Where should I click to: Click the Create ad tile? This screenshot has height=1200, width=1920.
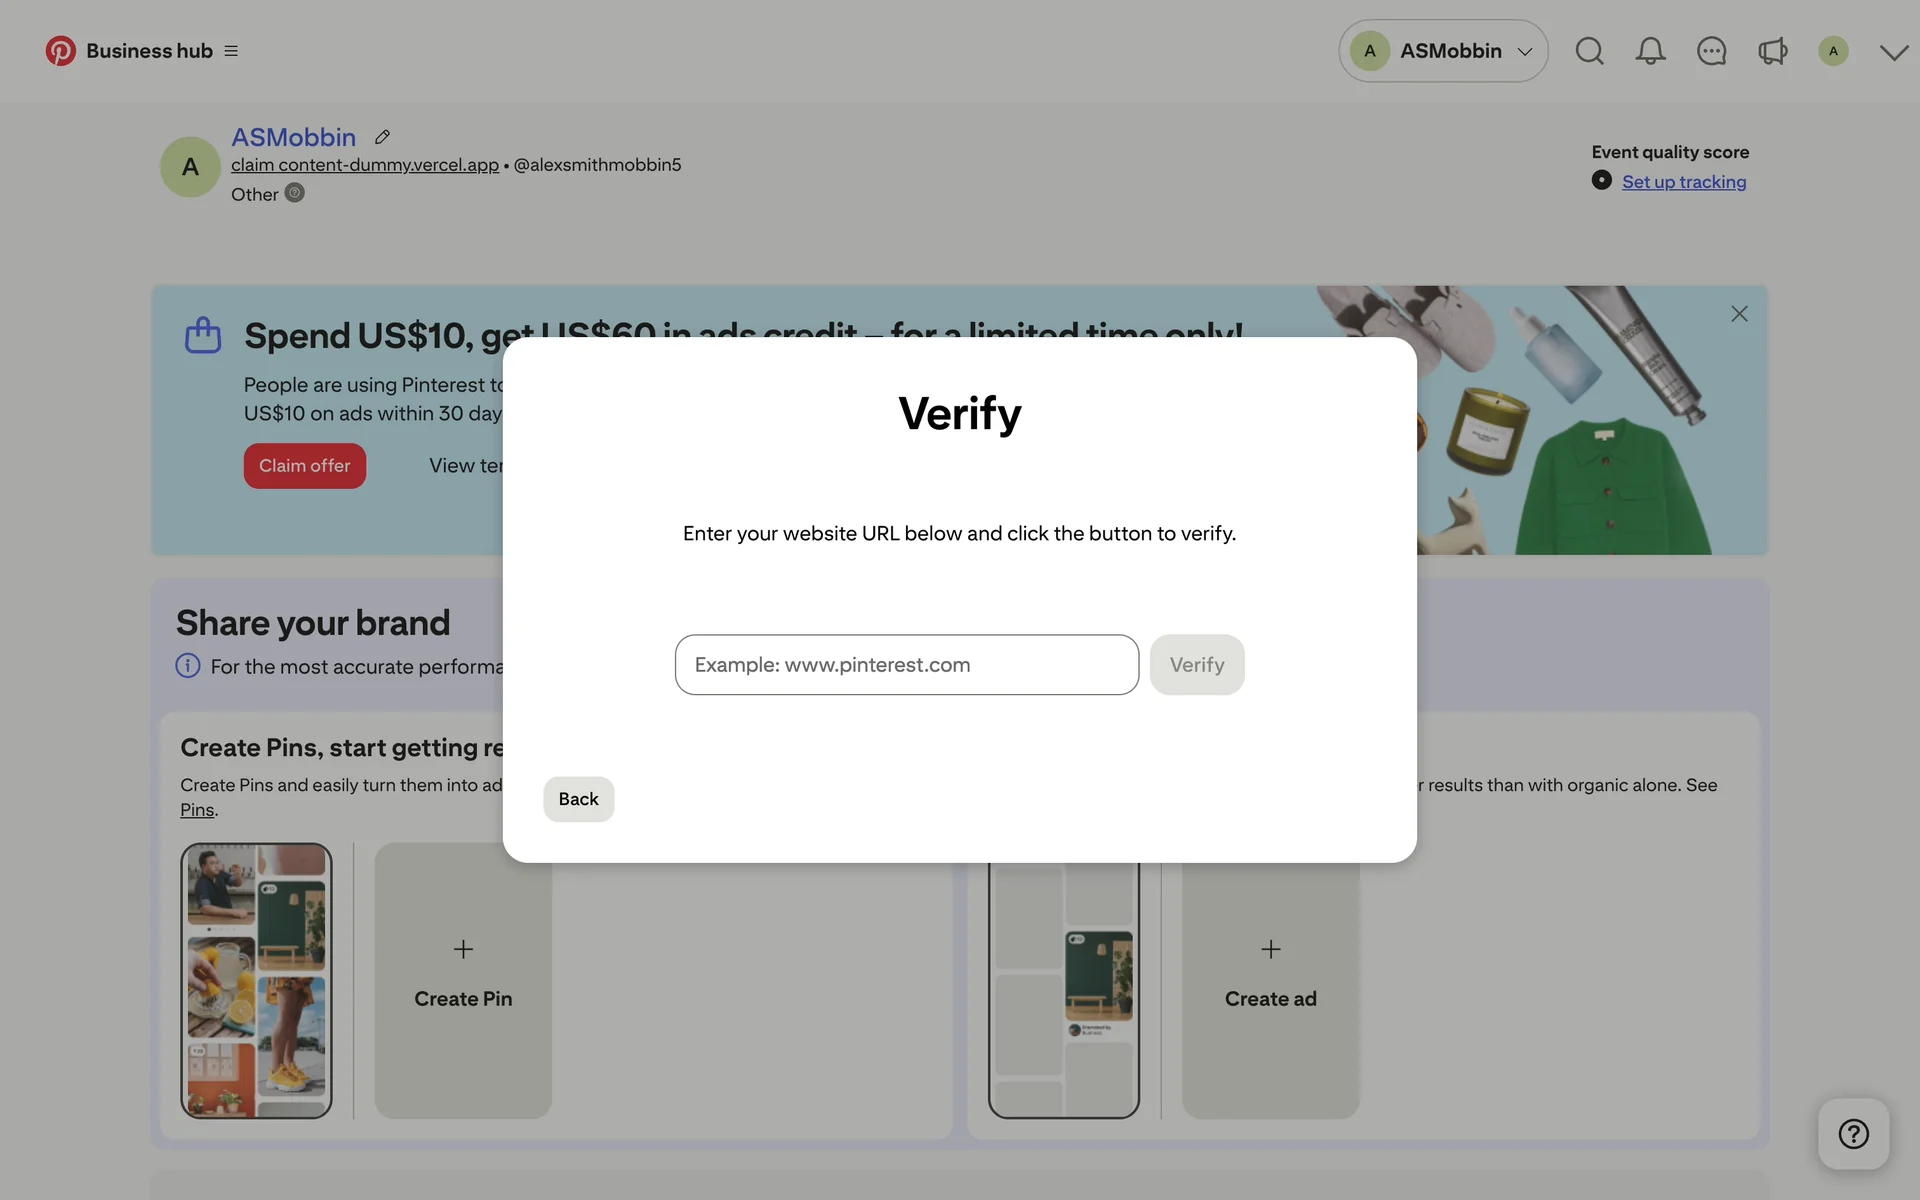tap(1270, 980)
